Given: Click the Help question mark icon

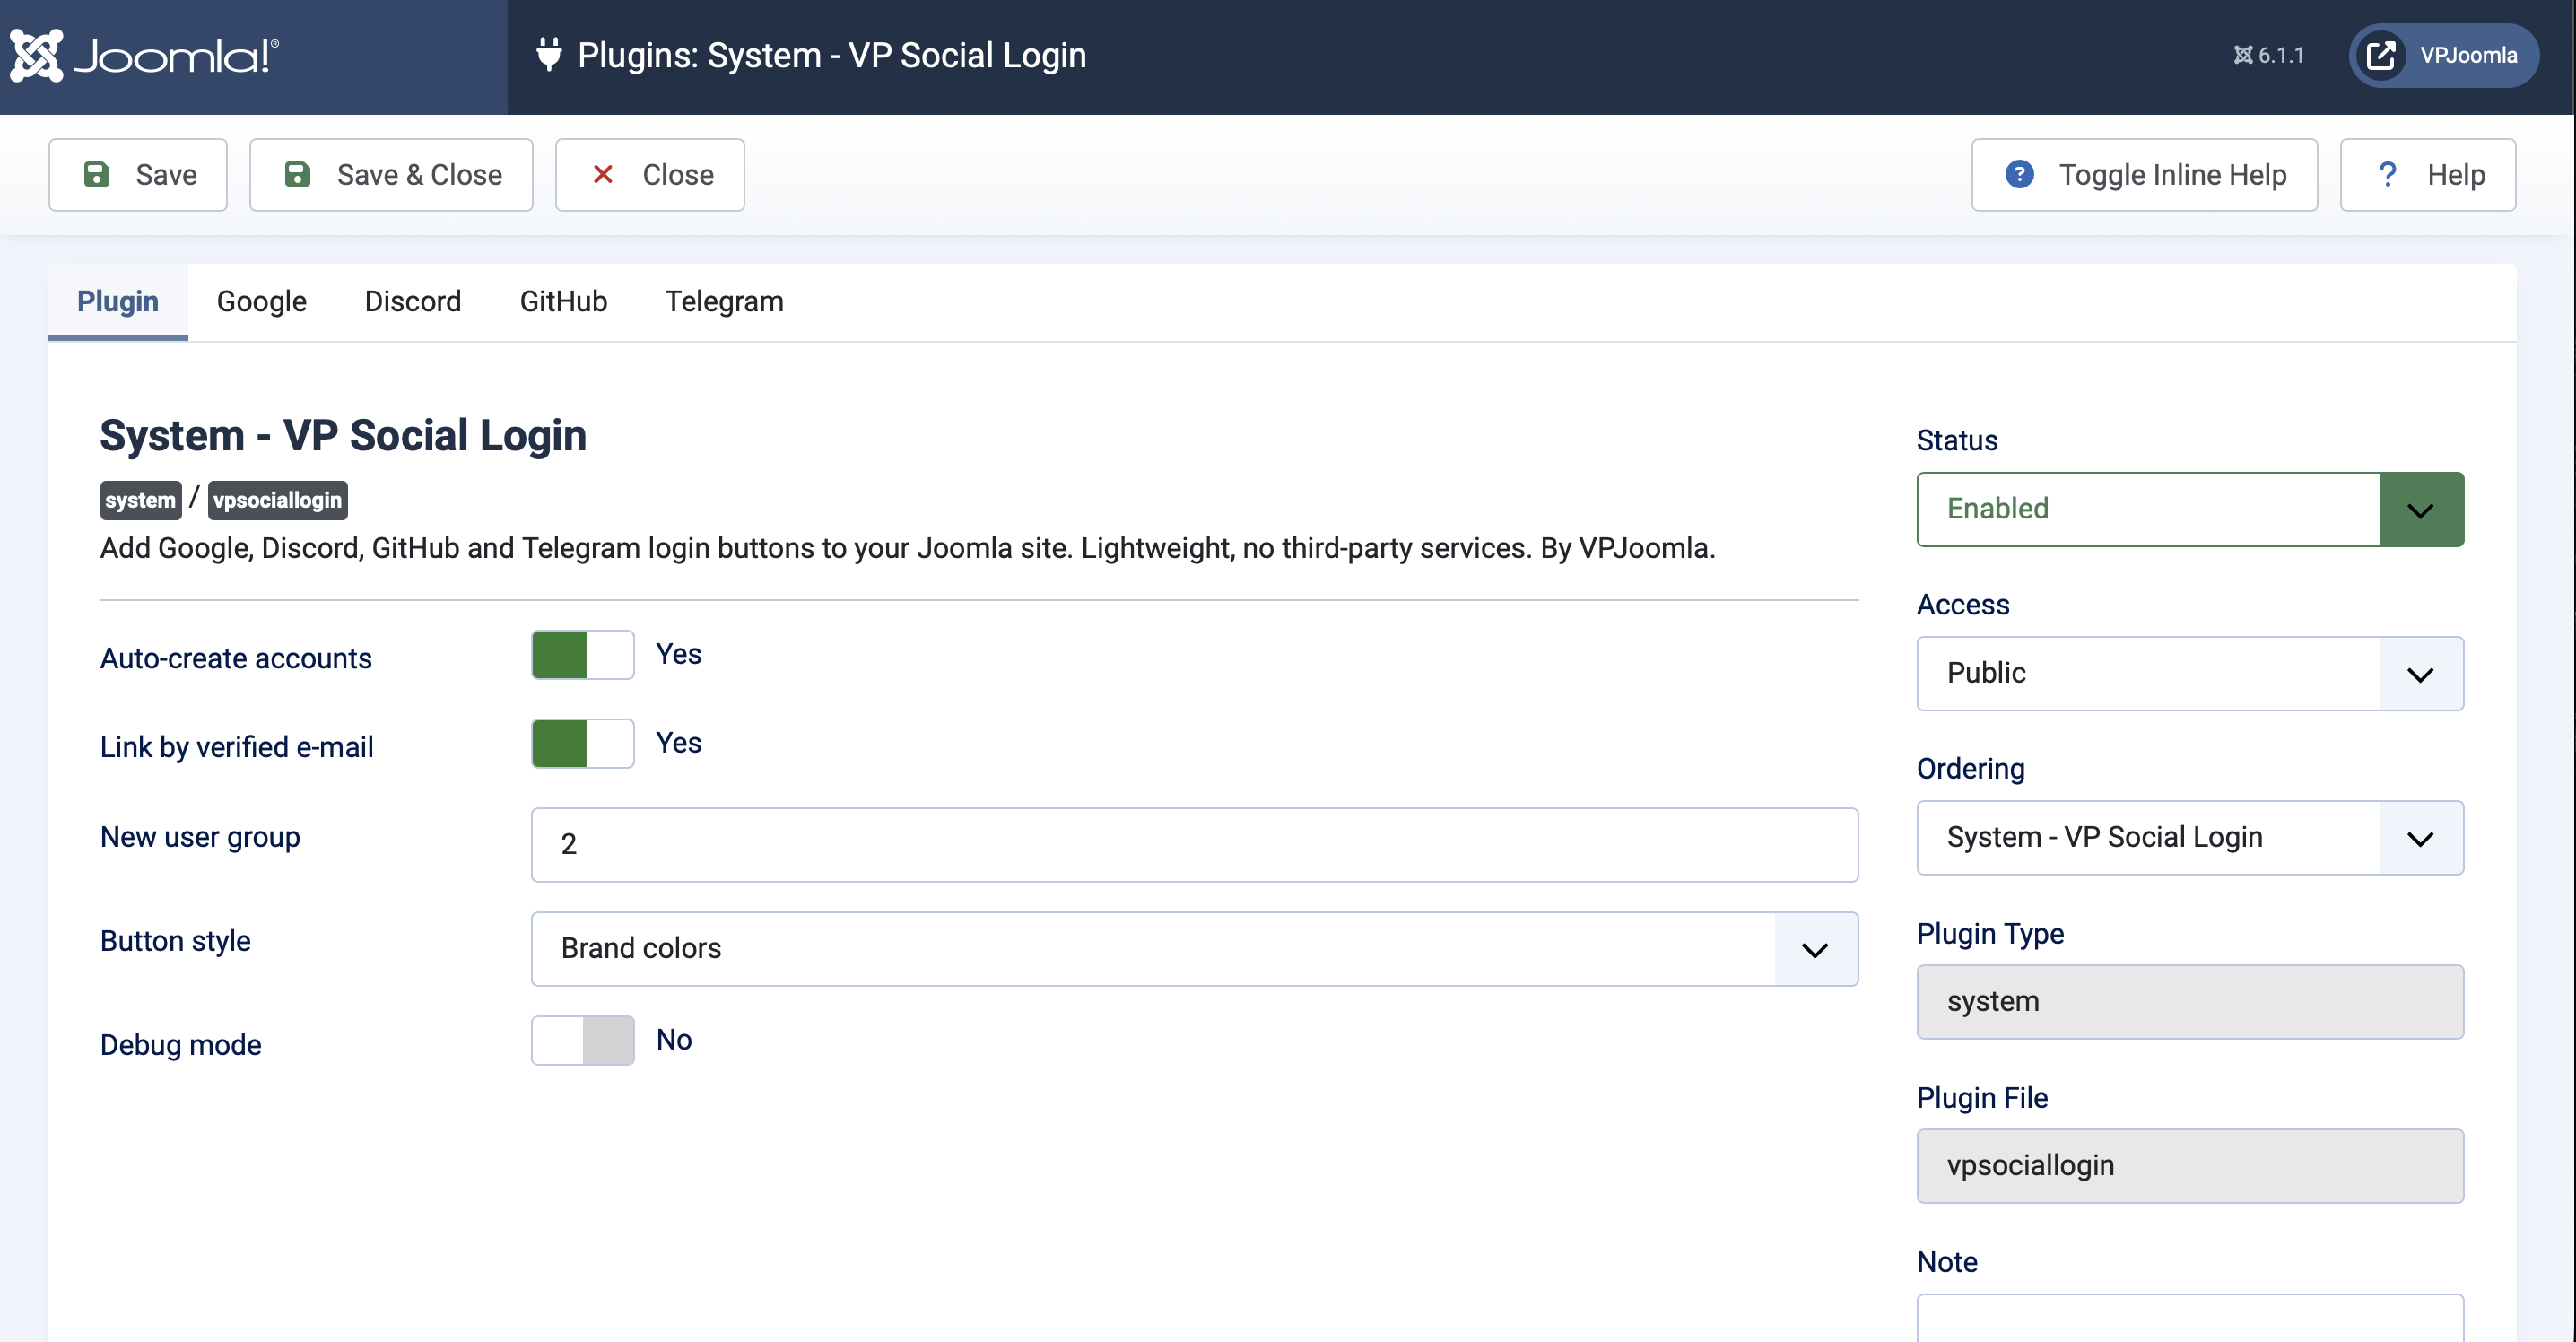Looking at the screenshot, I should pos(2387,174).
